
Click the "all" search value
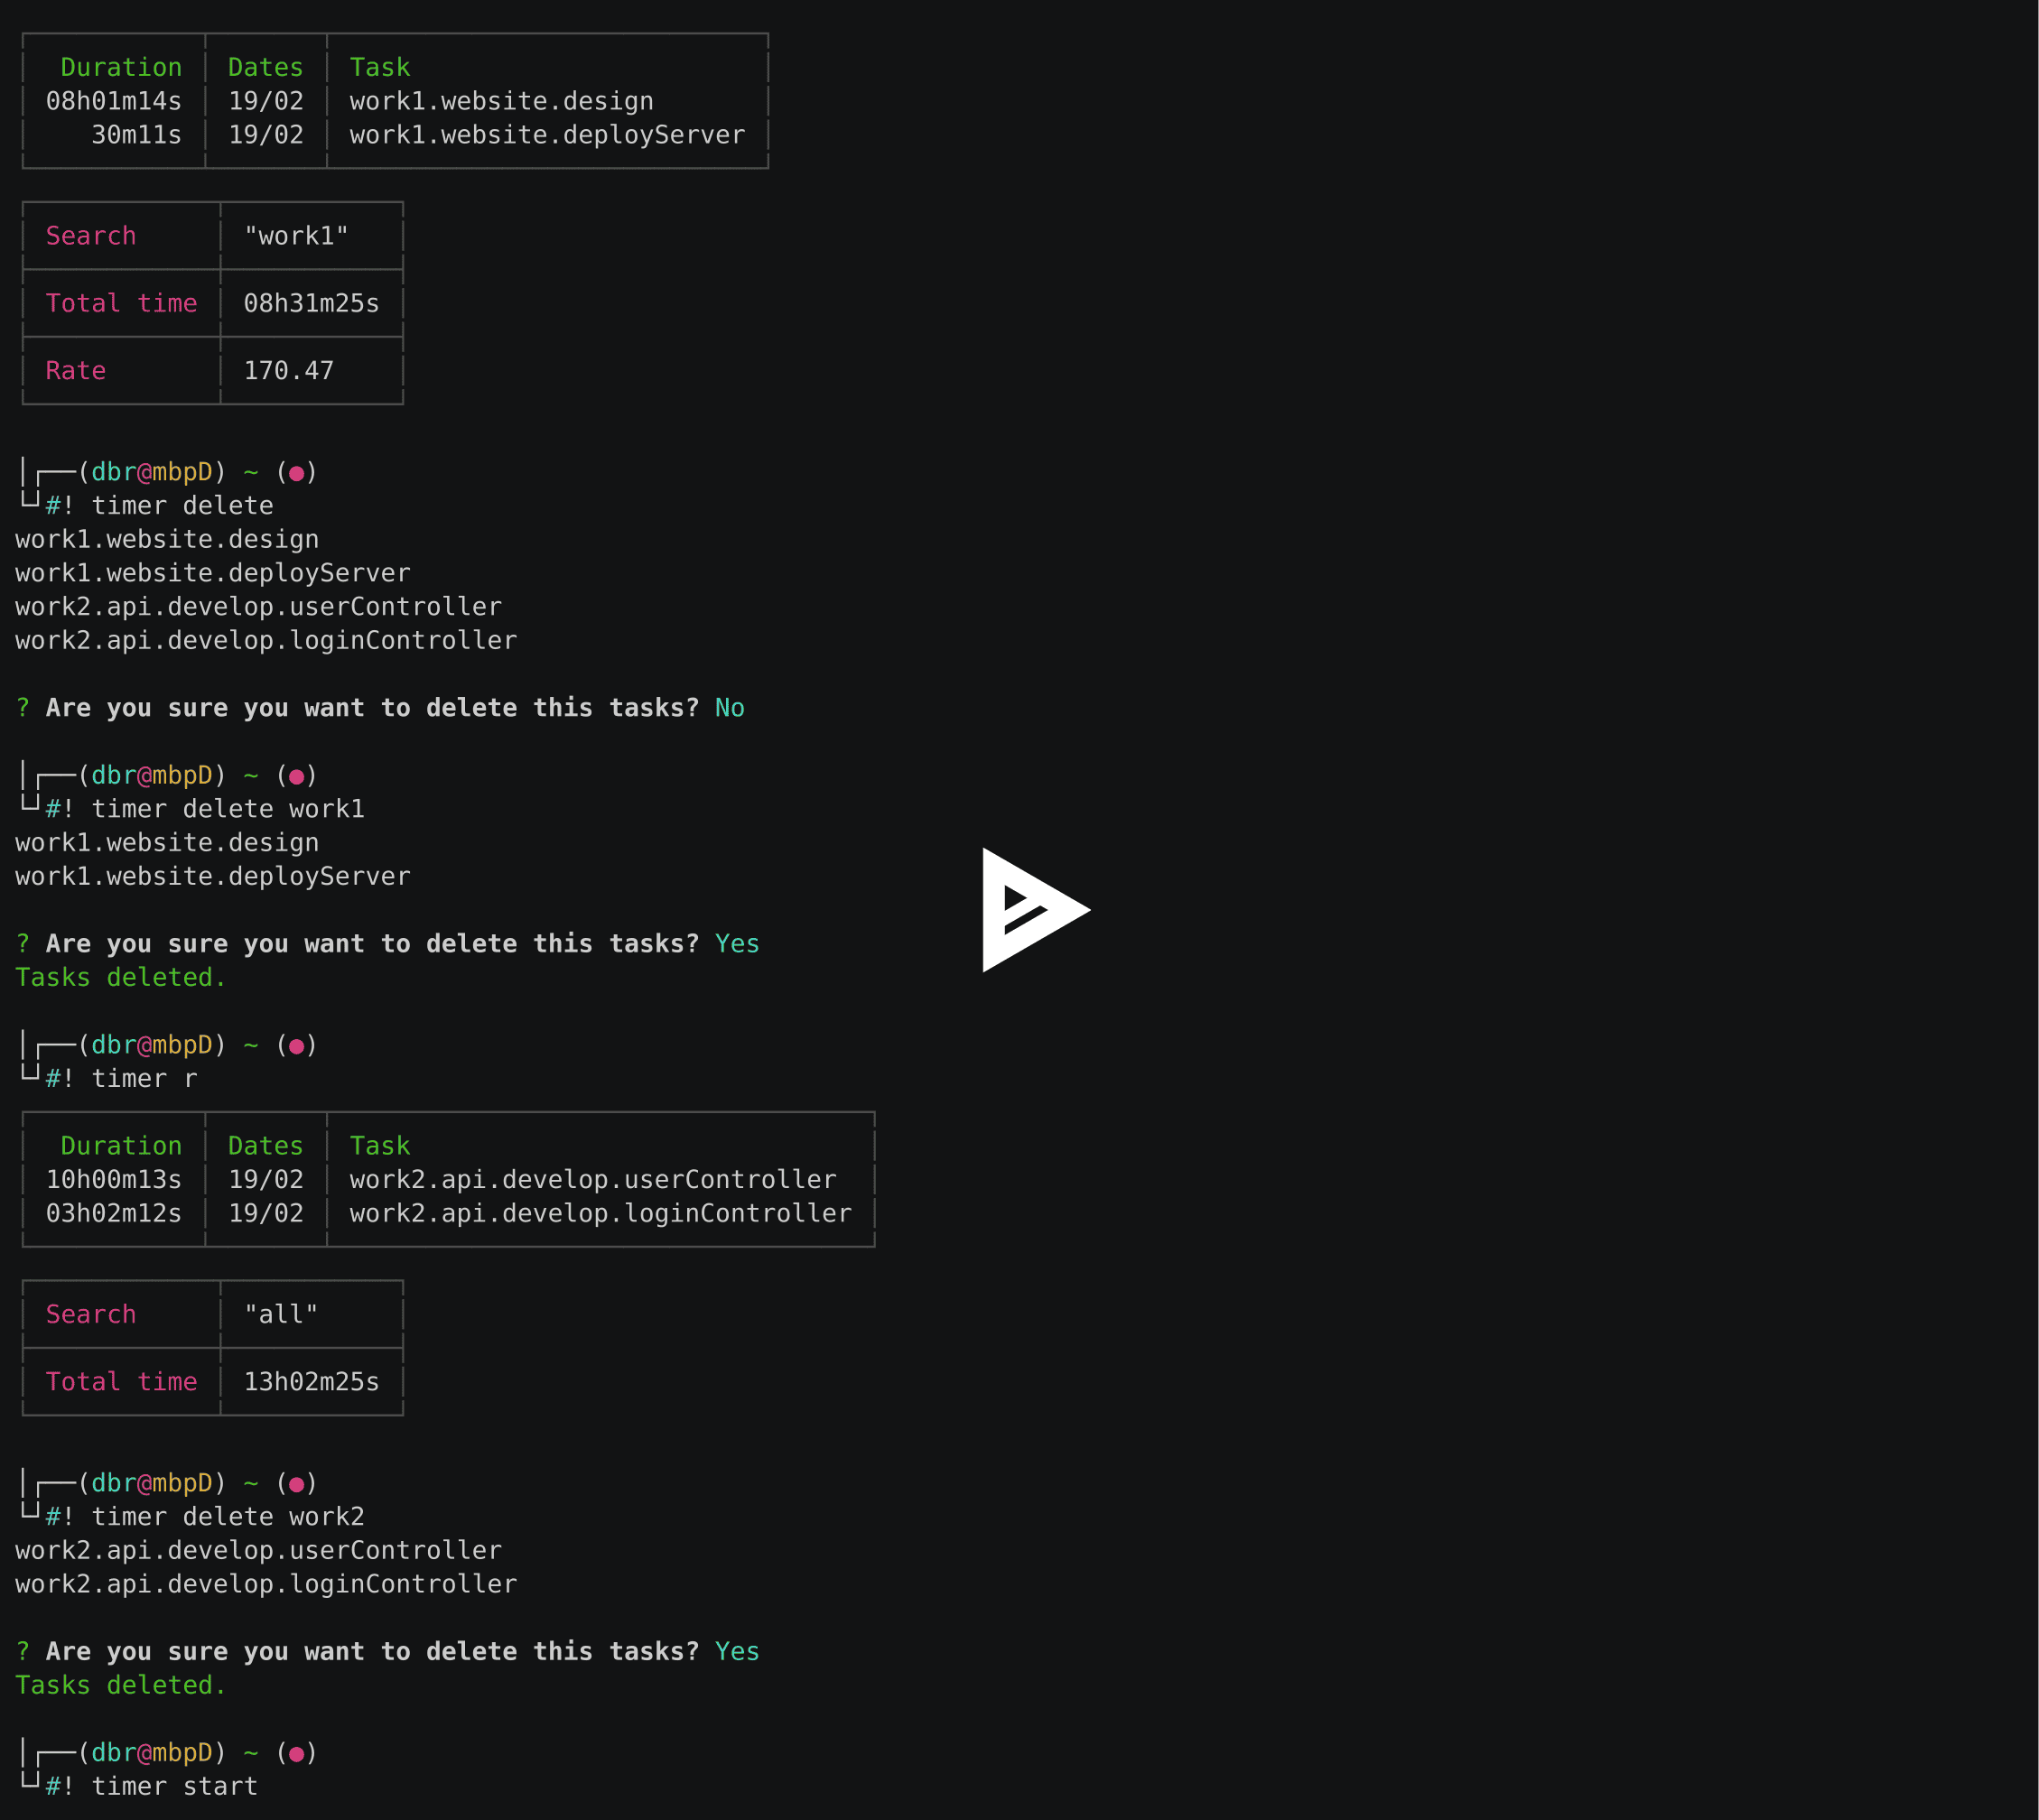pos(281,1314)
